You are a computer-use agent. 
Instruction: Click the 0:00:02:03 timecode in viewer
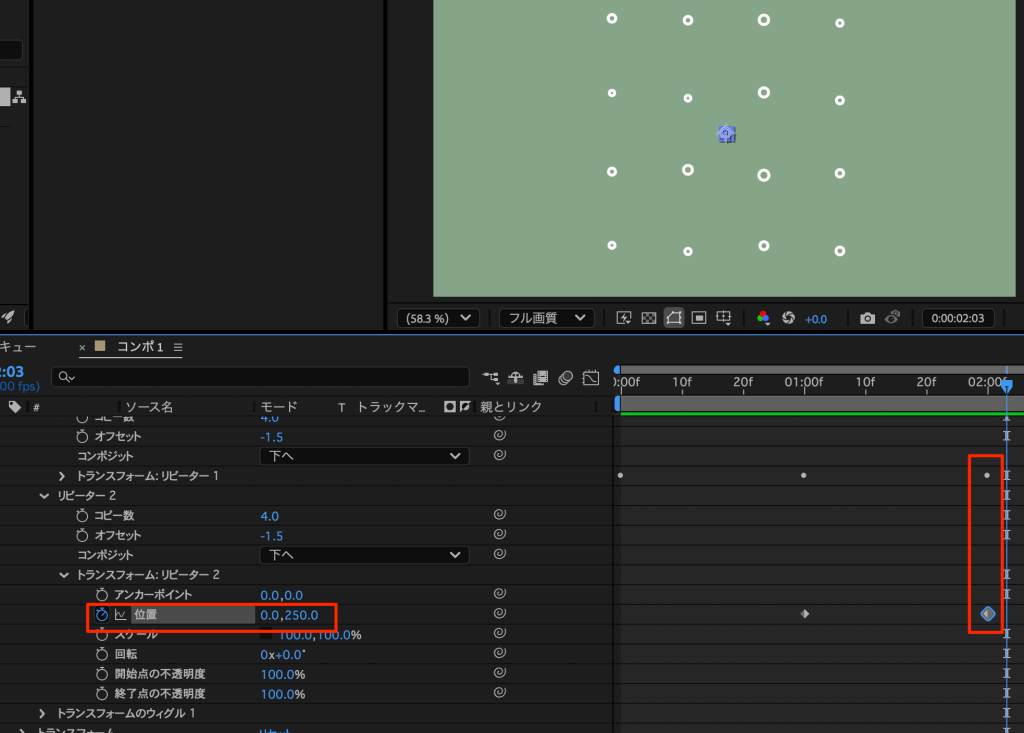point(957,318)
